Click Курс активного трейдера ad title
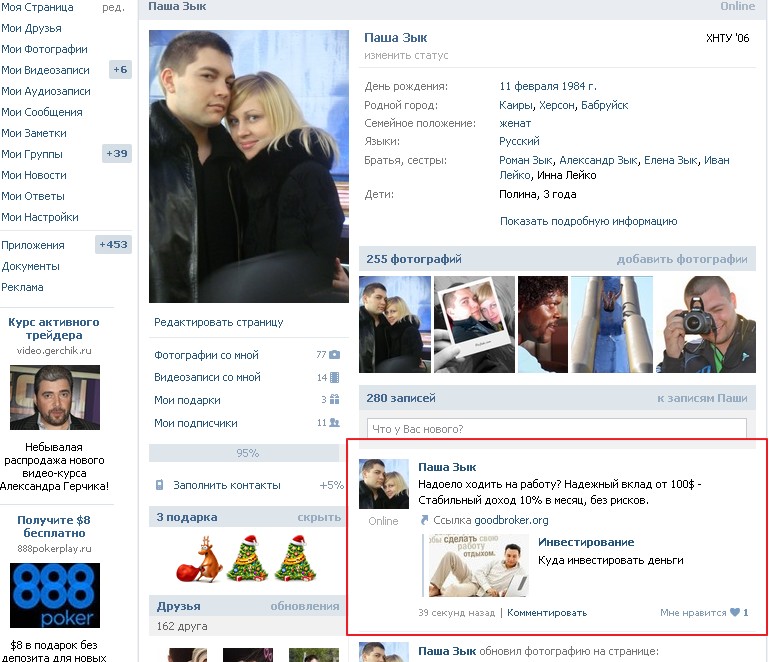Image resolution: width=772 pixels, height=662 pixels. [x=54, y=328]
